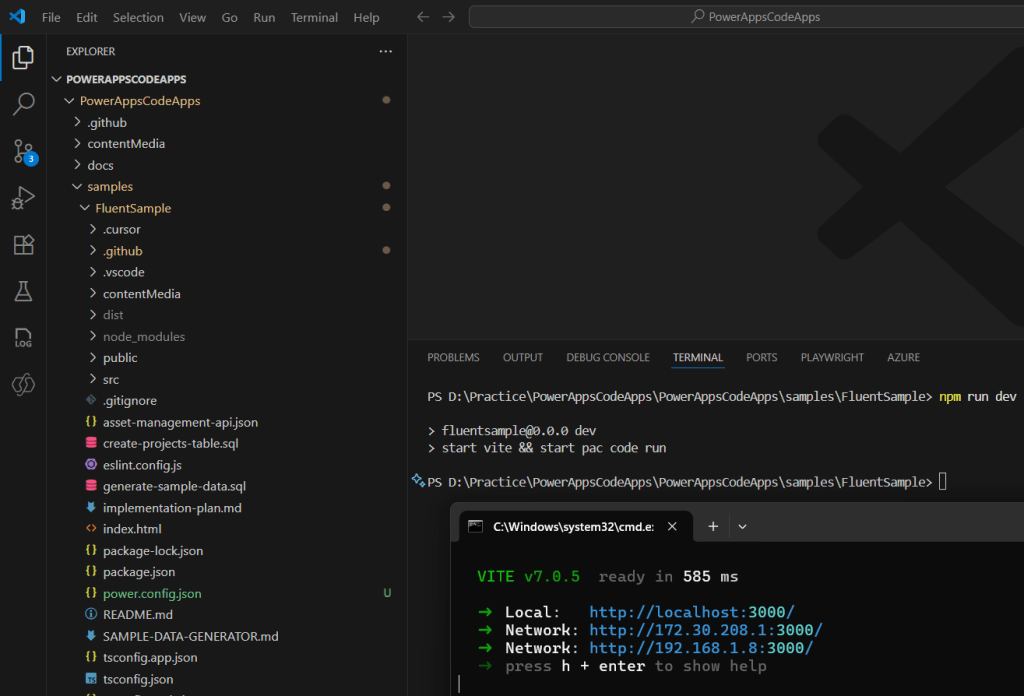The image size is (1024, 696).
Task: Open the Explorer view in activity bar
Action: click(x=23, y=58)
